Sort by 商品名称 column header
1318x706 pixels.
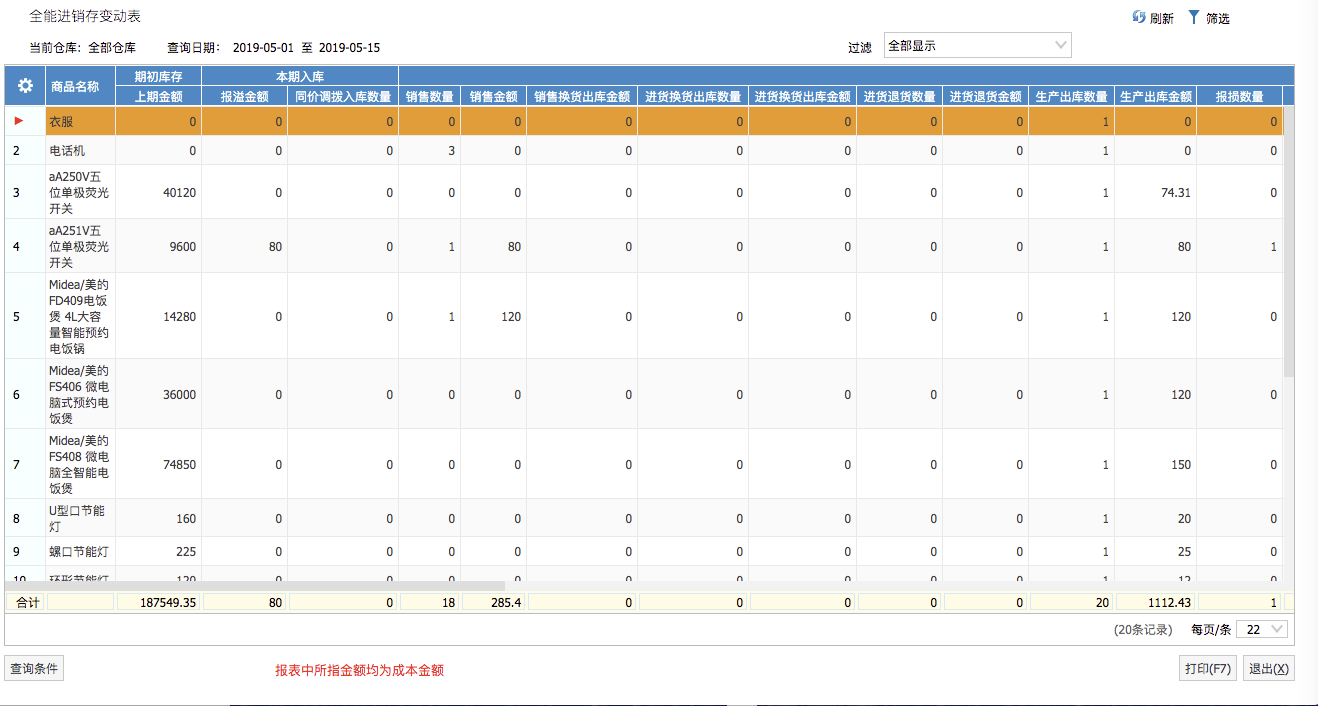80,86
